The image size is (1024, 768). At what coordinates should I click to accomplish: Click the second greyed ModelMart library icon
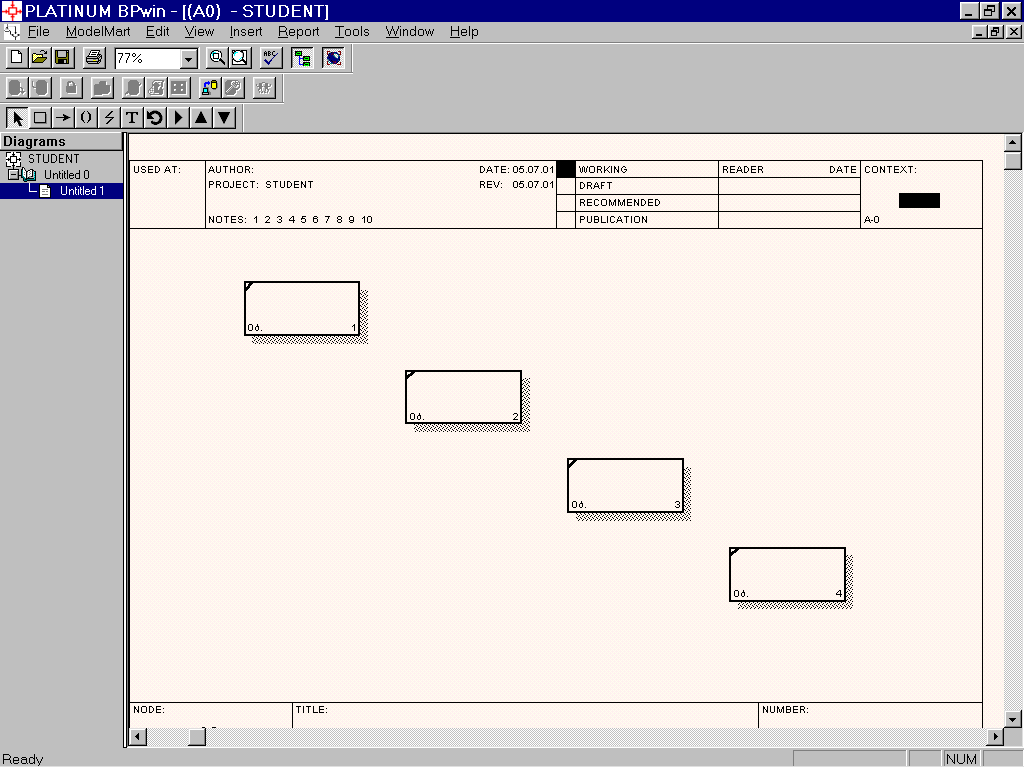(39, 88)
